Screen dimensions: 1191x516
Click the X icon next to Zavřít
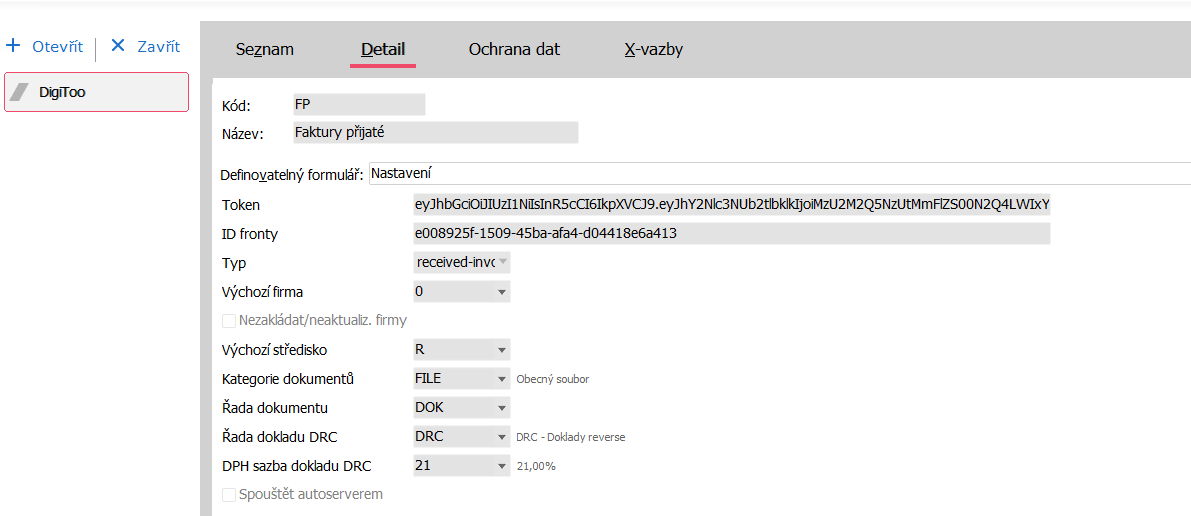(118, 46)
